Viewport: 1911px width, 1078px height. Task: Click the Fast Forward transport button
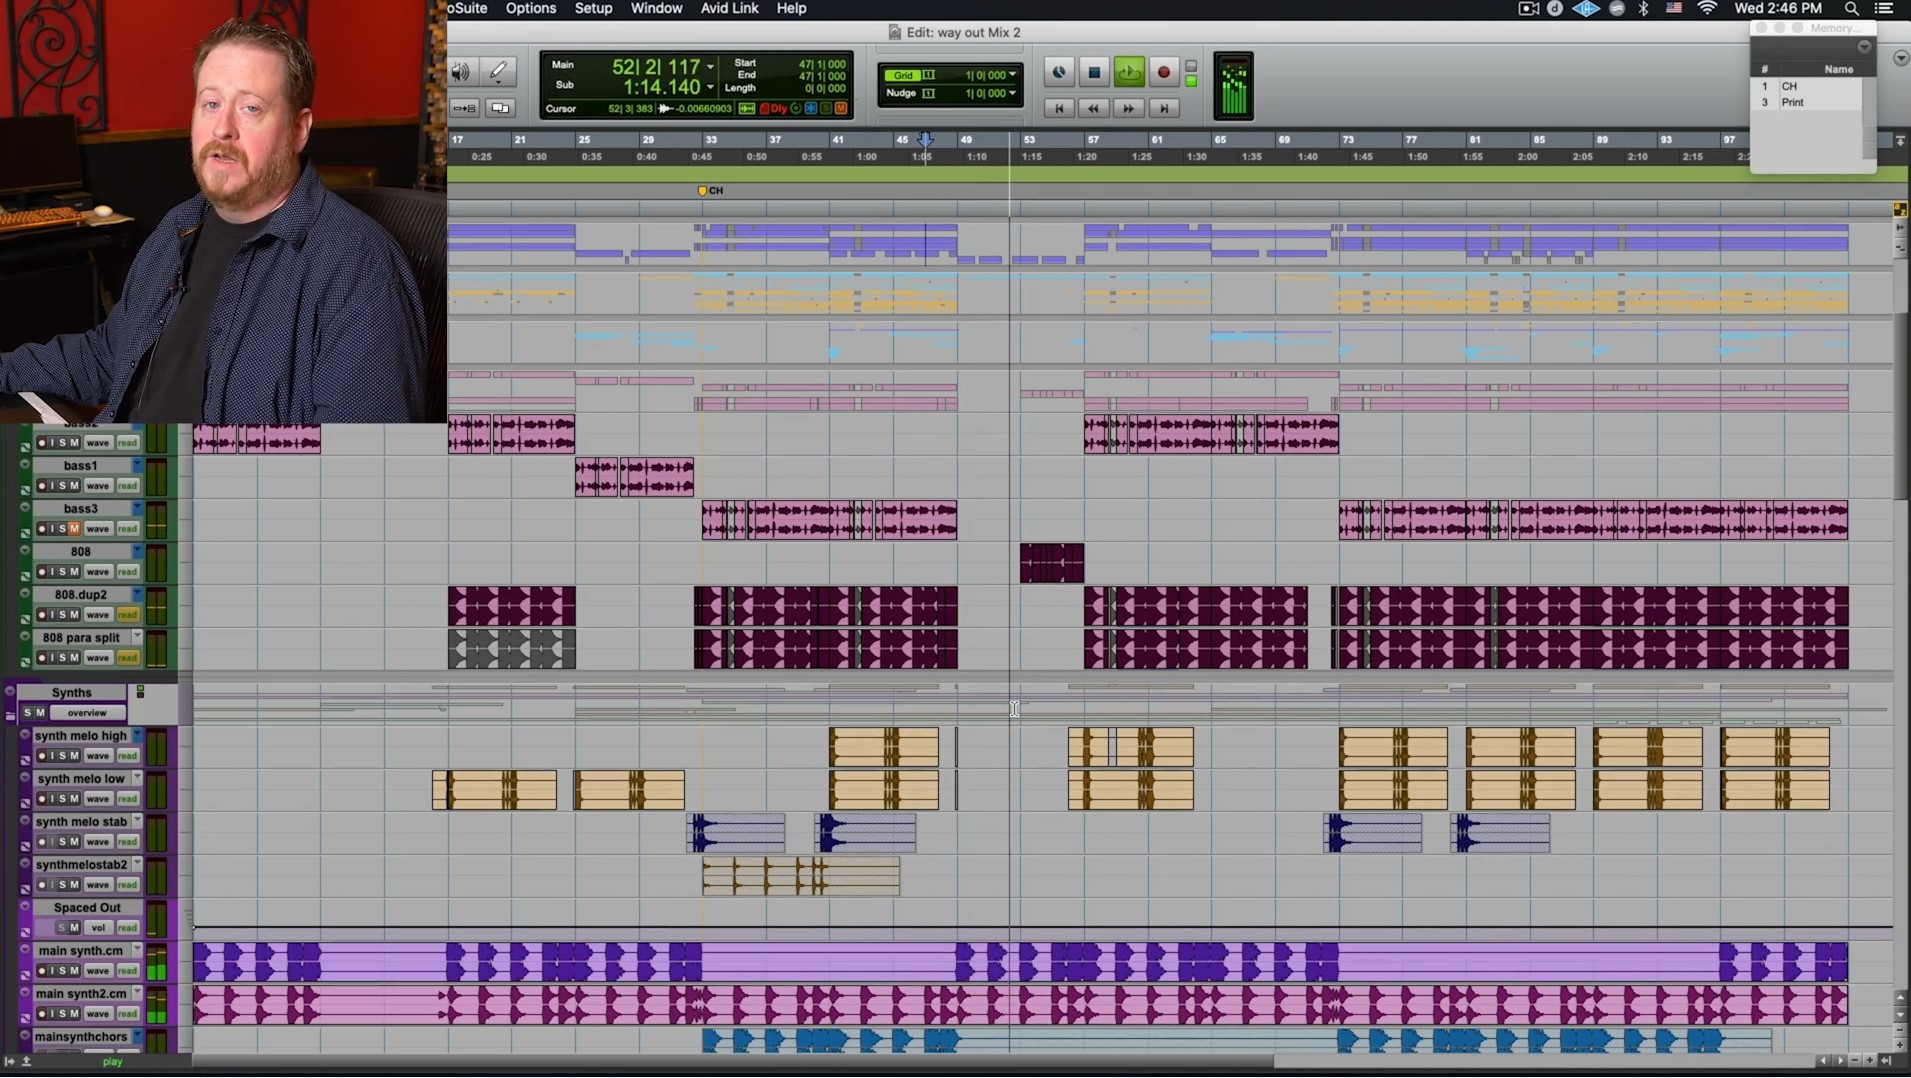[x=1129, y=108]
